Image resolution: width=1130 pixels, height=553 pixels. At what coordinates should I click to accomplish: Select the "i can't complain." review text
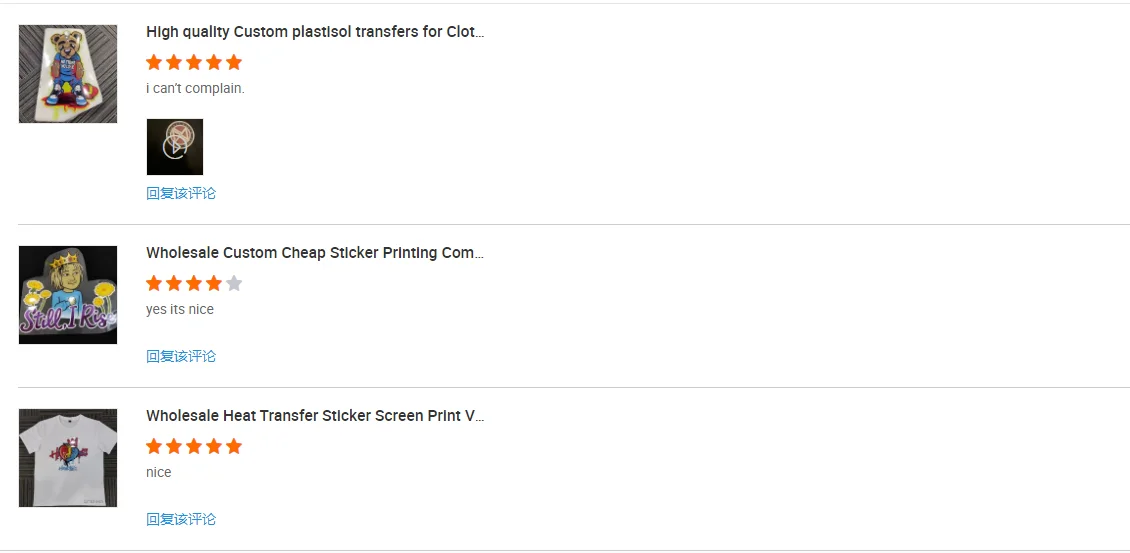[x=195, y=88]
